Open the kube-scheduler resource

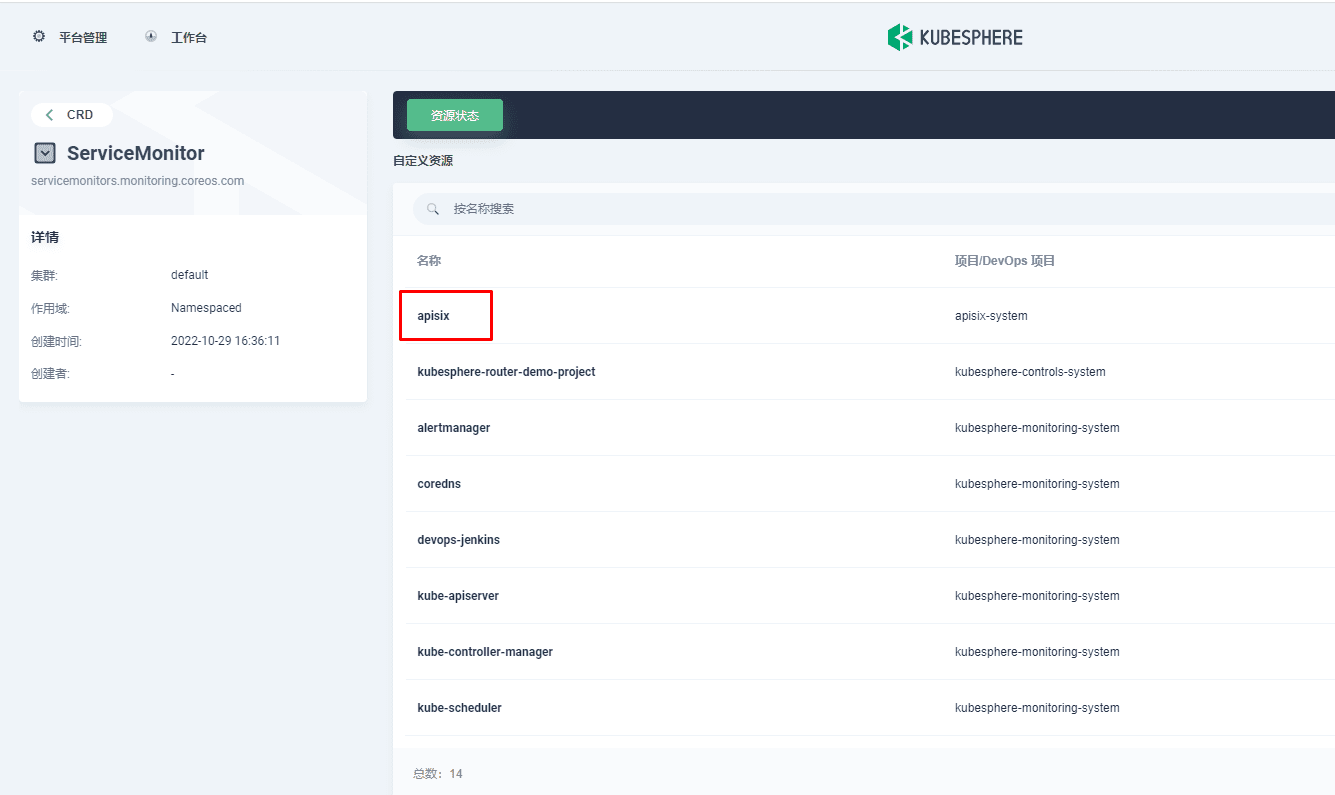459,708
